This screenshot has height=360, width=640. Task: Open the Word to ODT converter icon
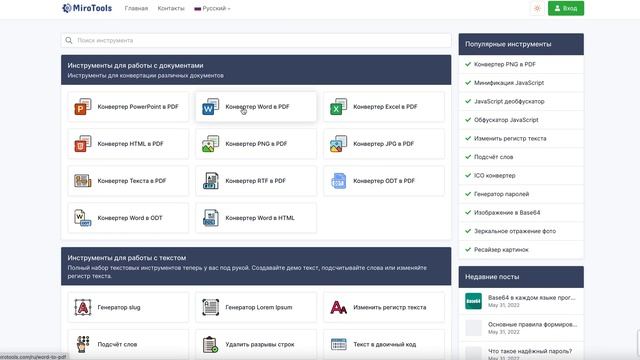[x=82, y=218]
